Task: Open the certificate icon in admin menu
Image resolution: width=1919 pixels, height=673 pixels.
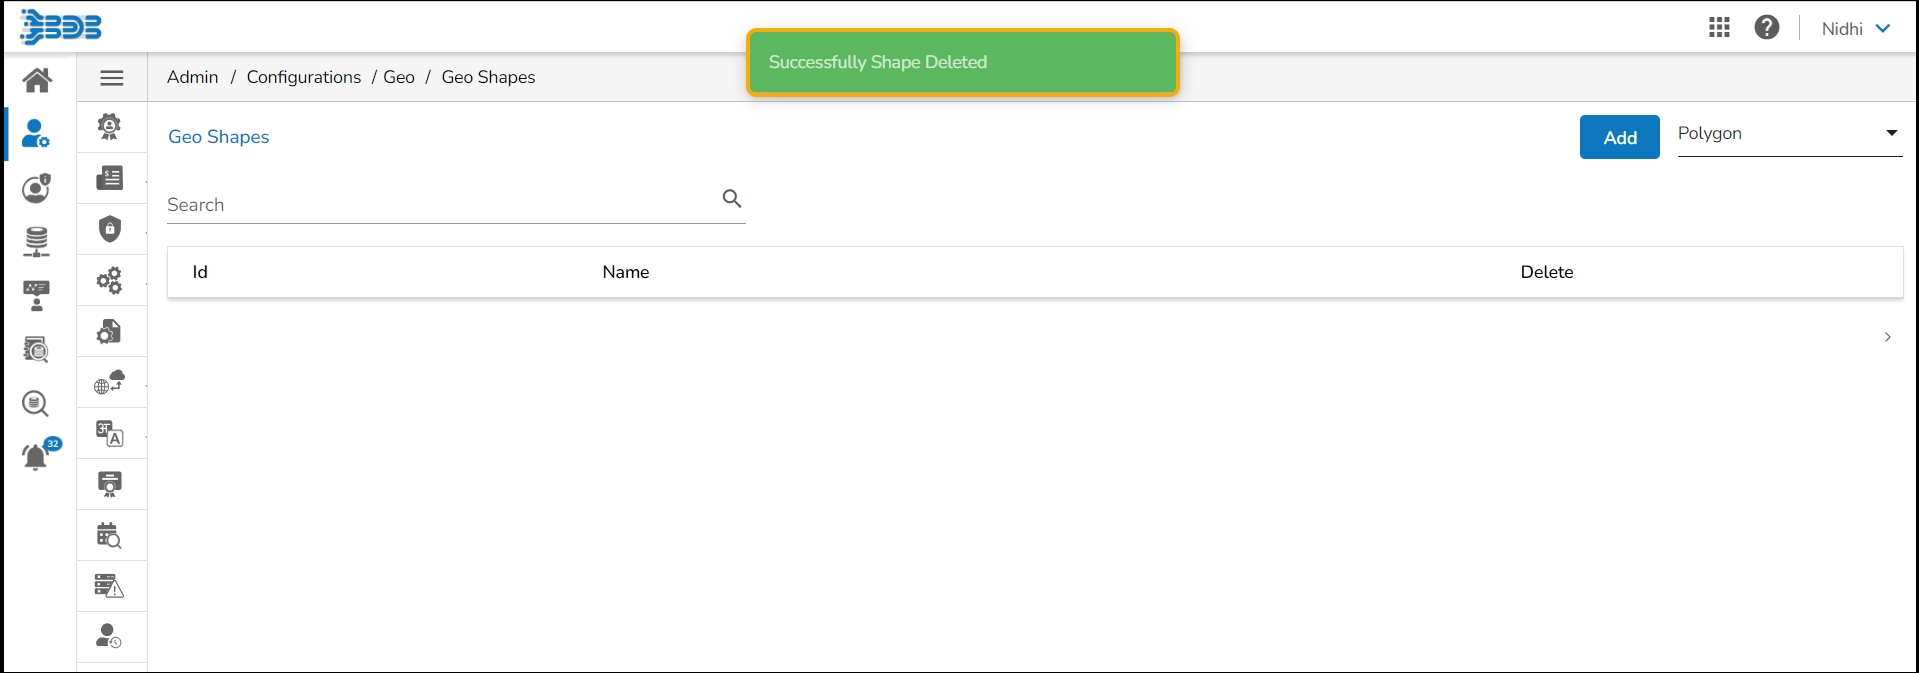Action: pyautogui.click(x=110, y=484)
